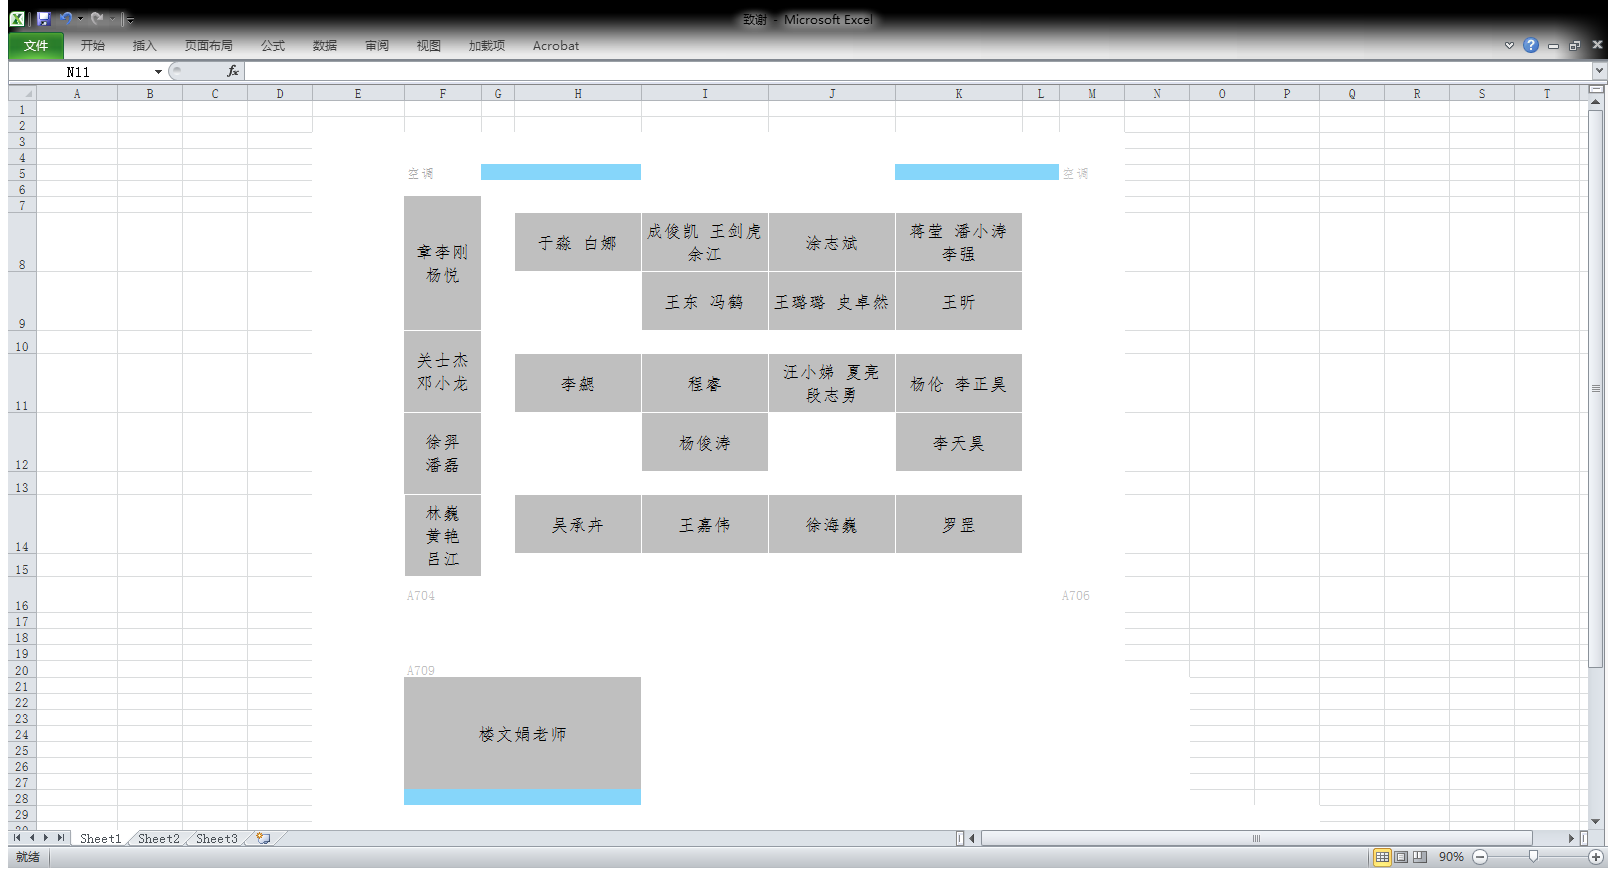Click the Insert Worksheet icon after Sheet3
Image resolution: width=1616 pixels, height=876 pixels.
click(x=263, y=838)
